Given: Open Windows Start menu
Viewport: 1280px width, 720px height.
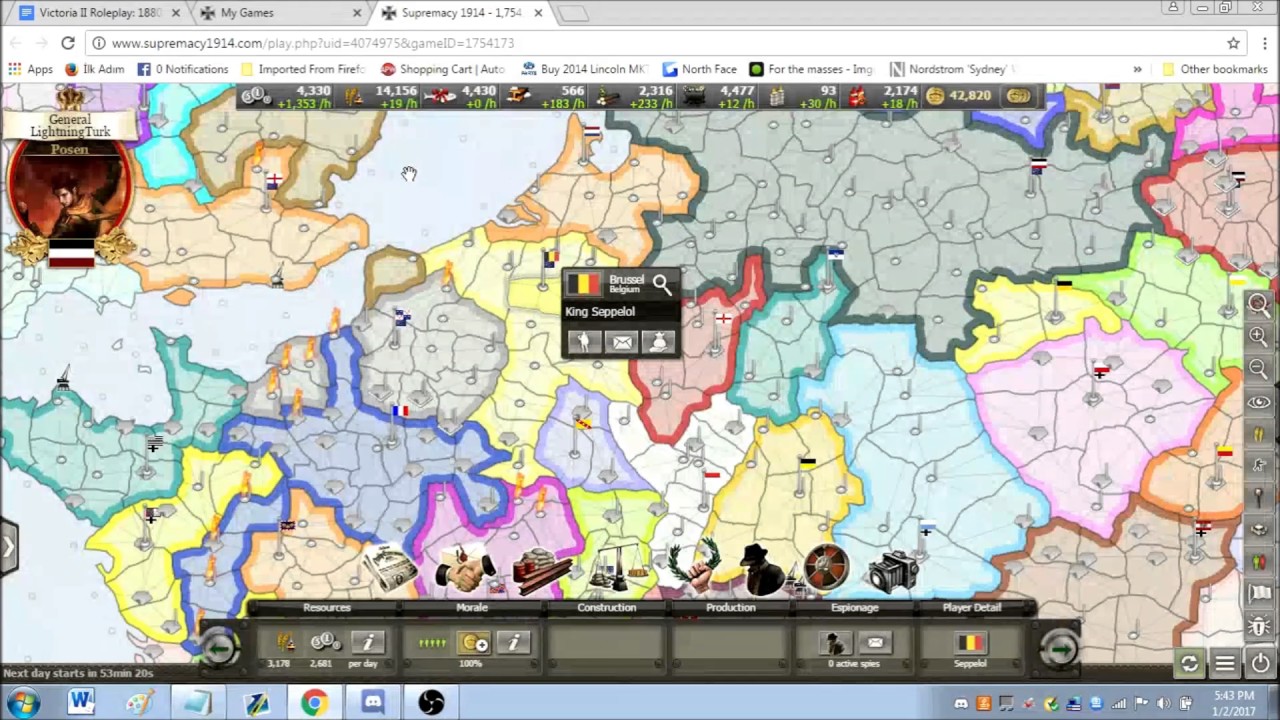Looking at the screenshot, I should [x=22, y=702].
